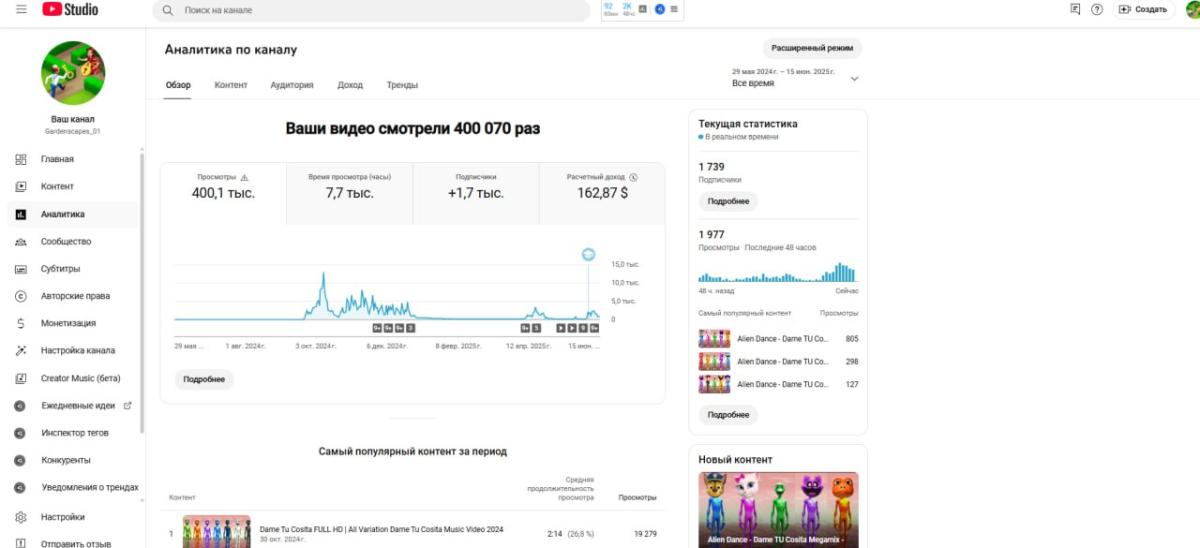Click the info icon beside Расчетный доход
Screen dimensions: 1200x548
tap(634, 177)
